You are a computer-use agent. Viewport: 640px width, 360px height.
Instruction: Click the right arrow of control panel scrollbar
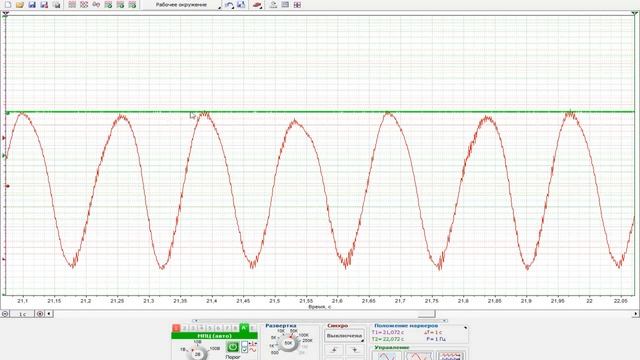tap(444, 321)
